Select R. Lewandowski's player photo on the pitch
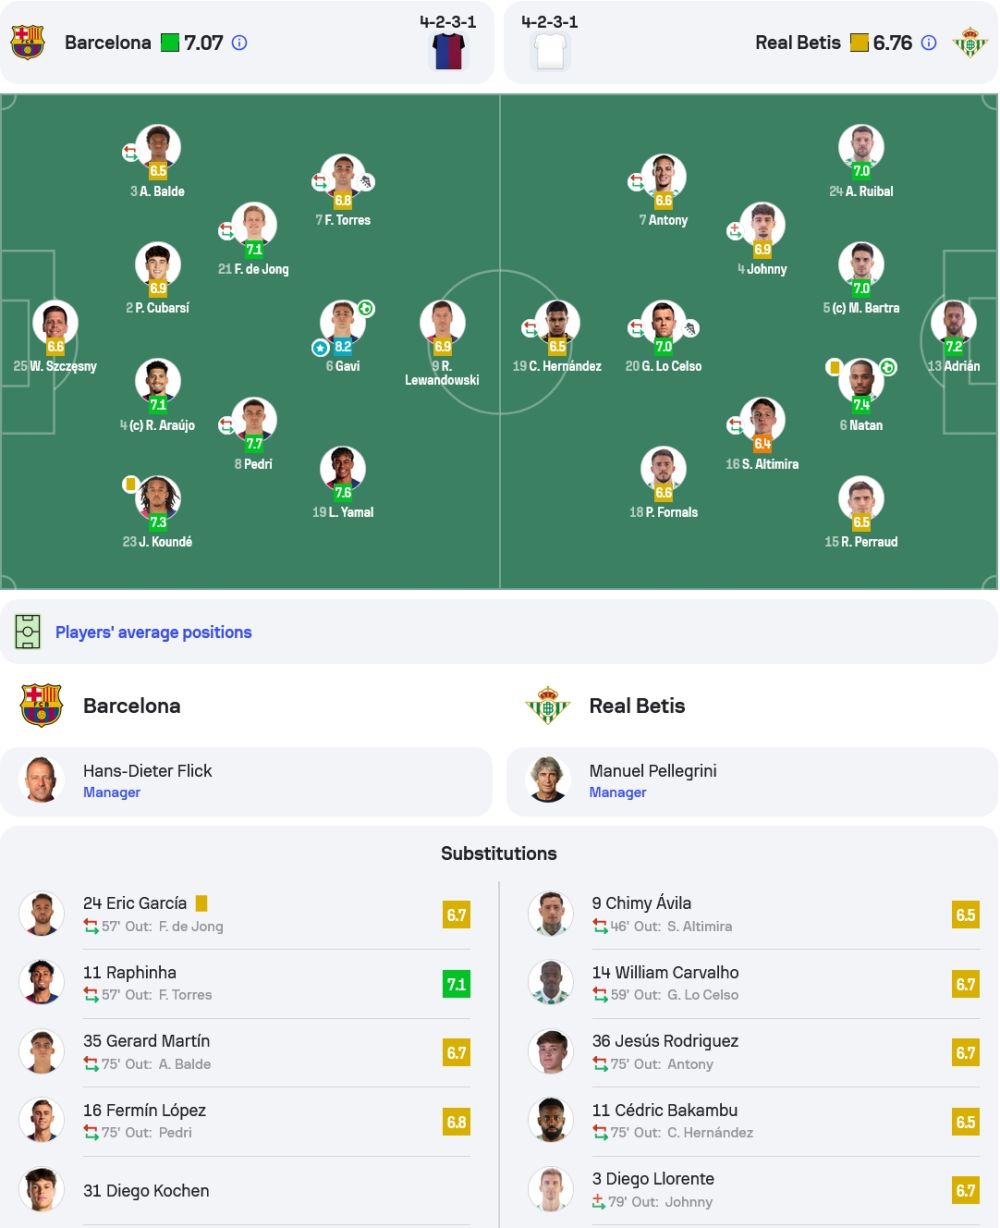The height and width of the screenshot is (1228, 1000). point(443,323)
